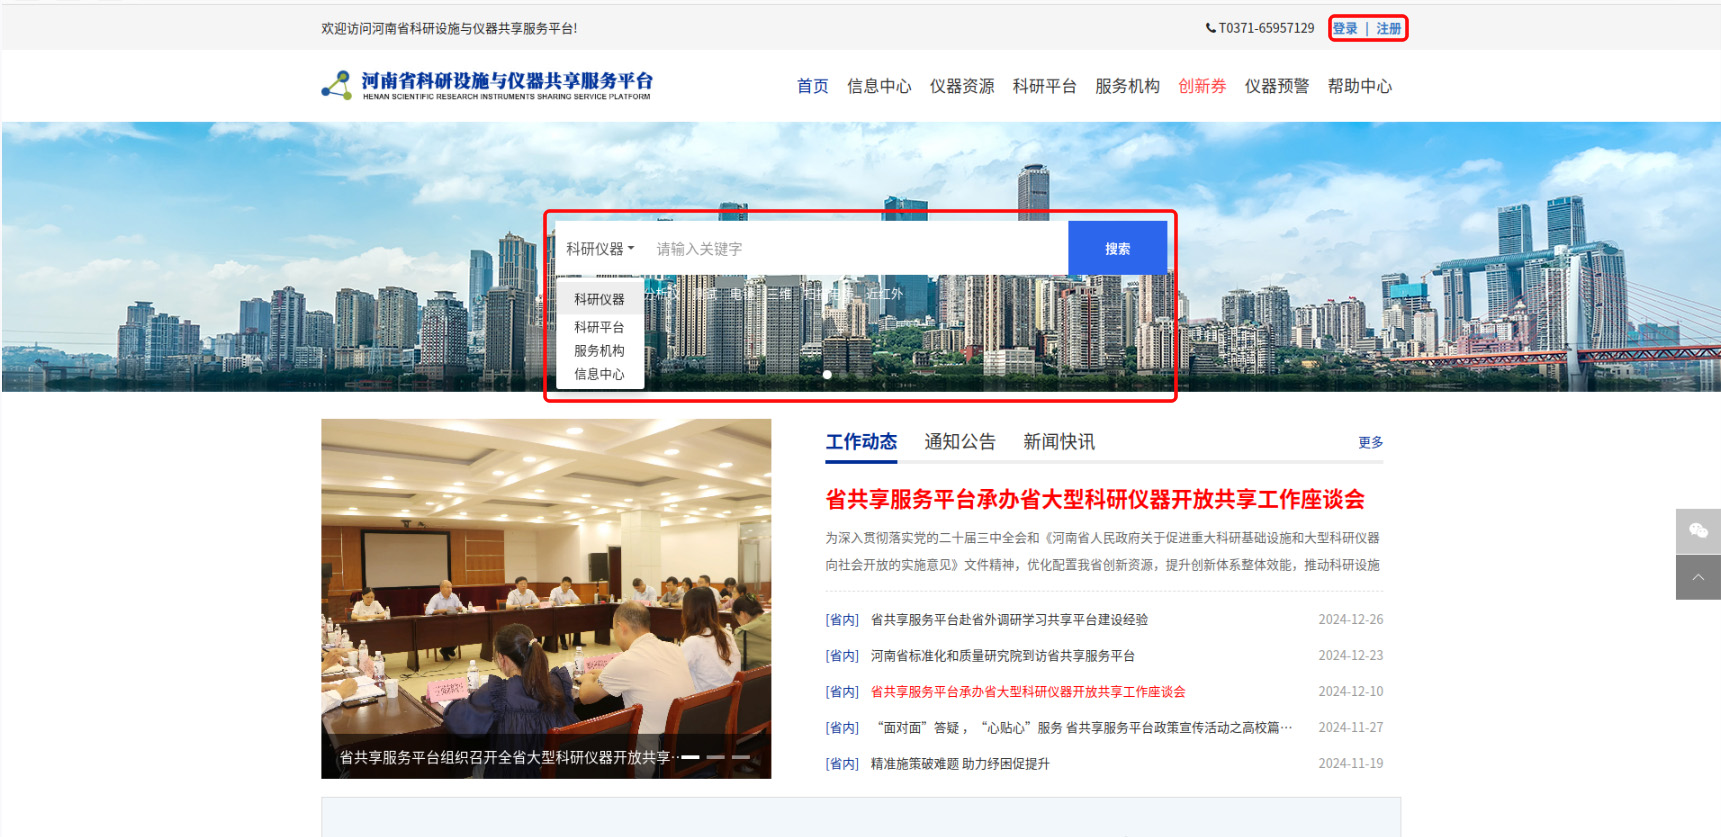Switch to the 新闻快讯 tab

1058,442
